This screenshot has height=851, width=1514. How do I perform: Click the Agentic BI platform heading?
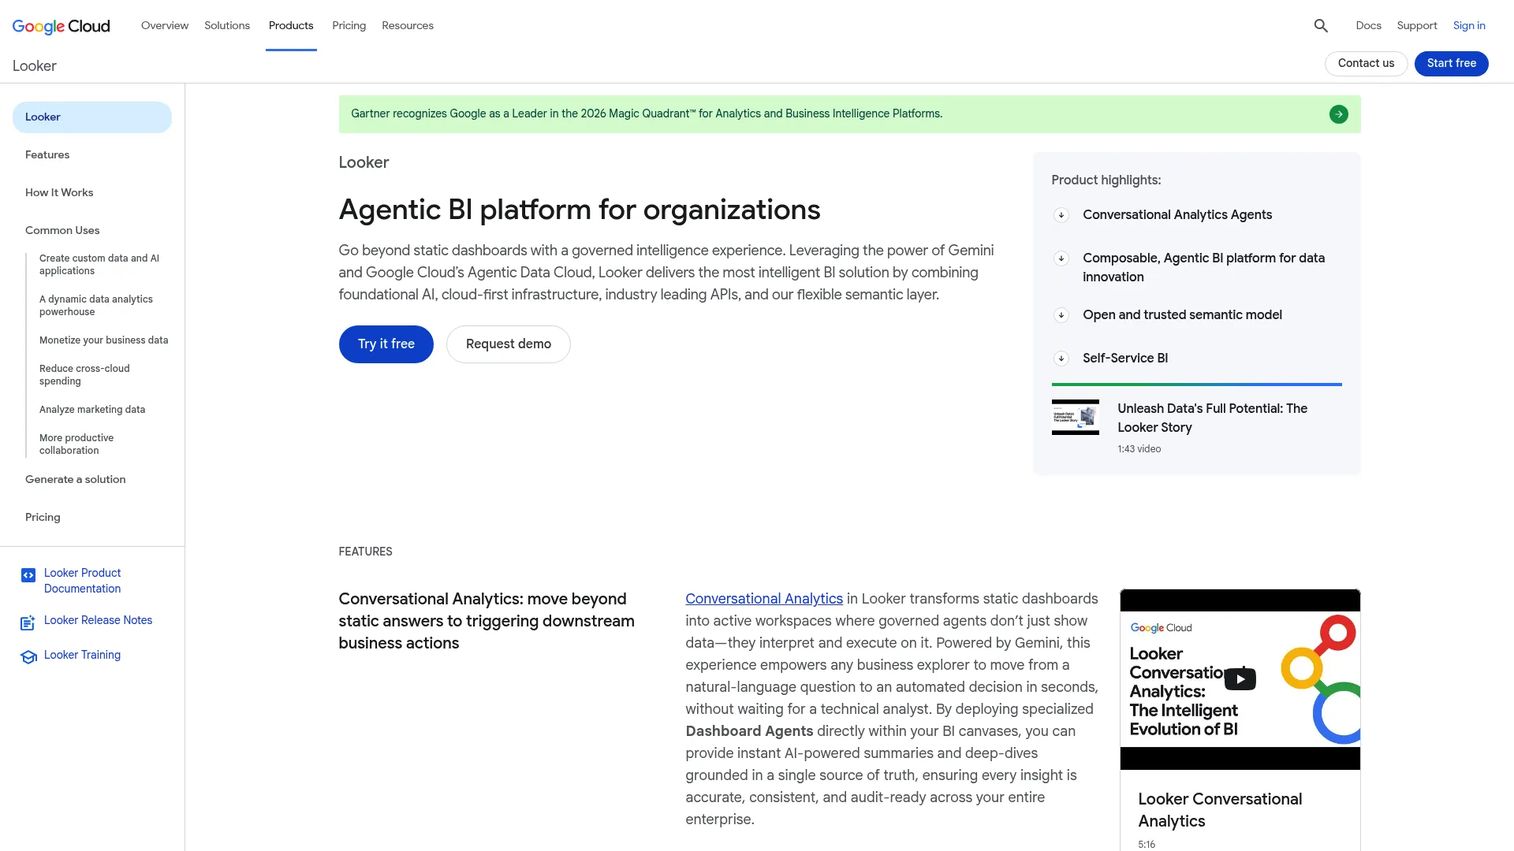[579, 210]
